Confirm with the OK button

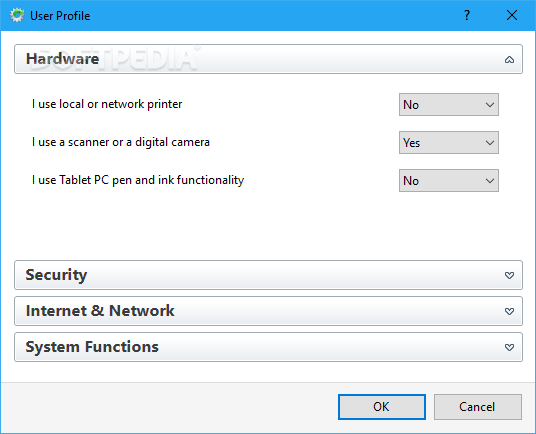(382, 407)
